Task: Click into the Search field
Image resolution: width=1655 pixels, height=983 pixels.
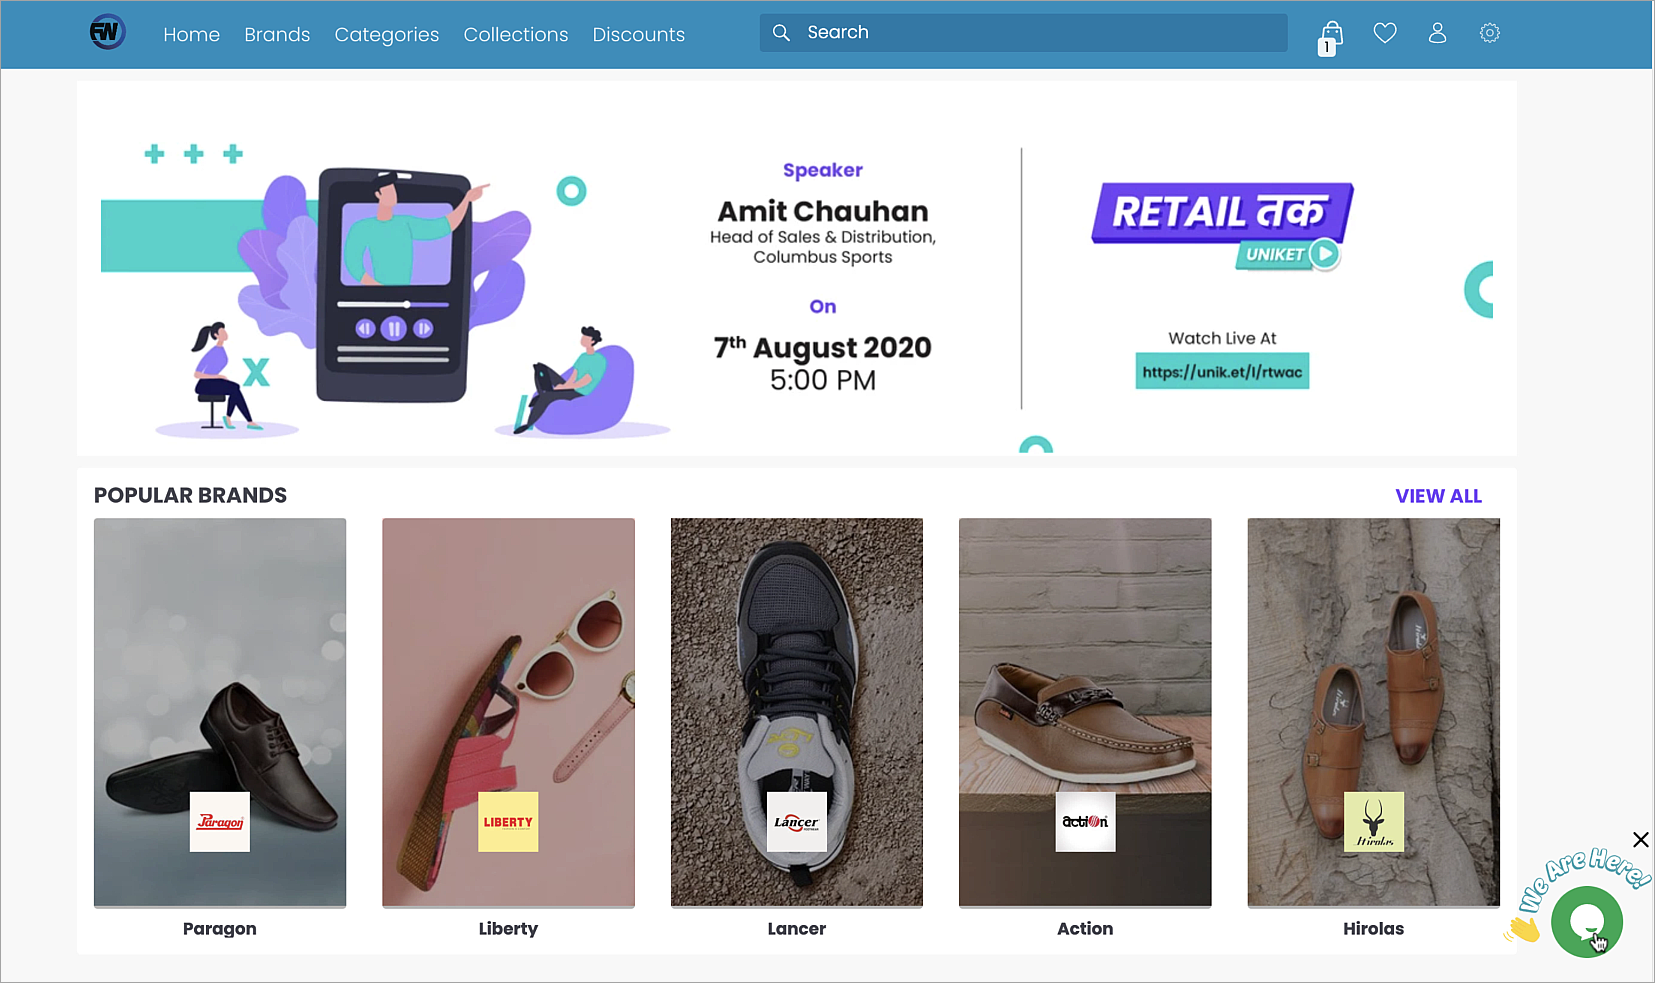Action: (x=1024, y=33)
